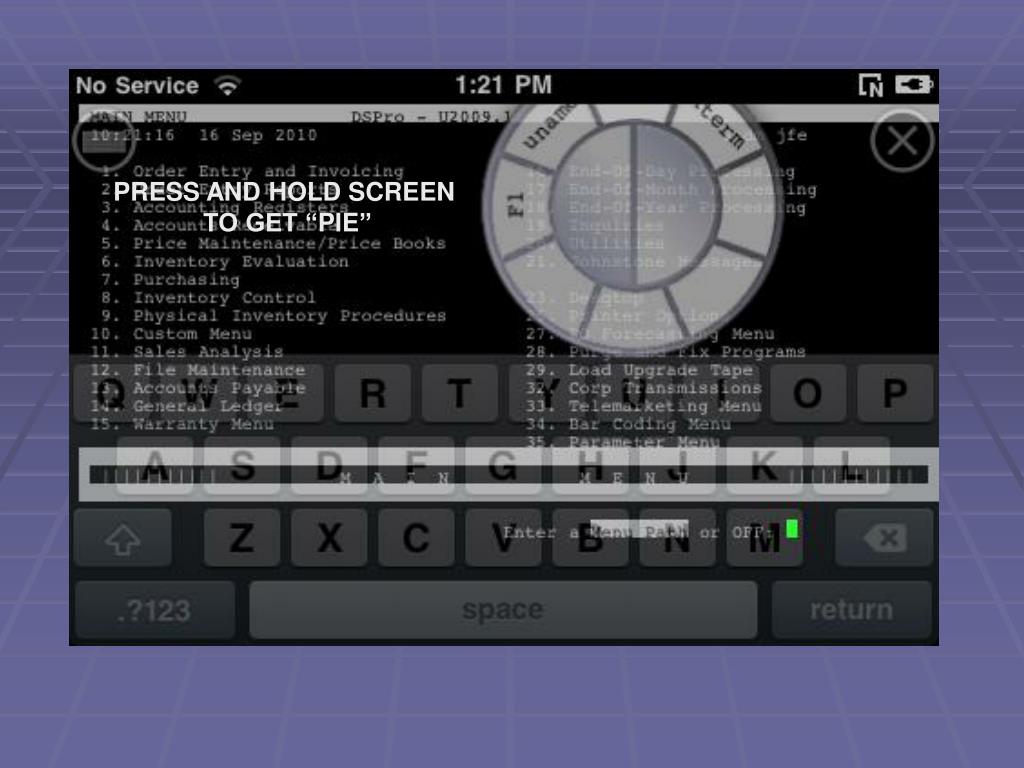Image resolution: width=1024 pixels, height=768 pixels.
Task: Tap "Telemarketing Menu" line
Action: (x=645, y=406)
